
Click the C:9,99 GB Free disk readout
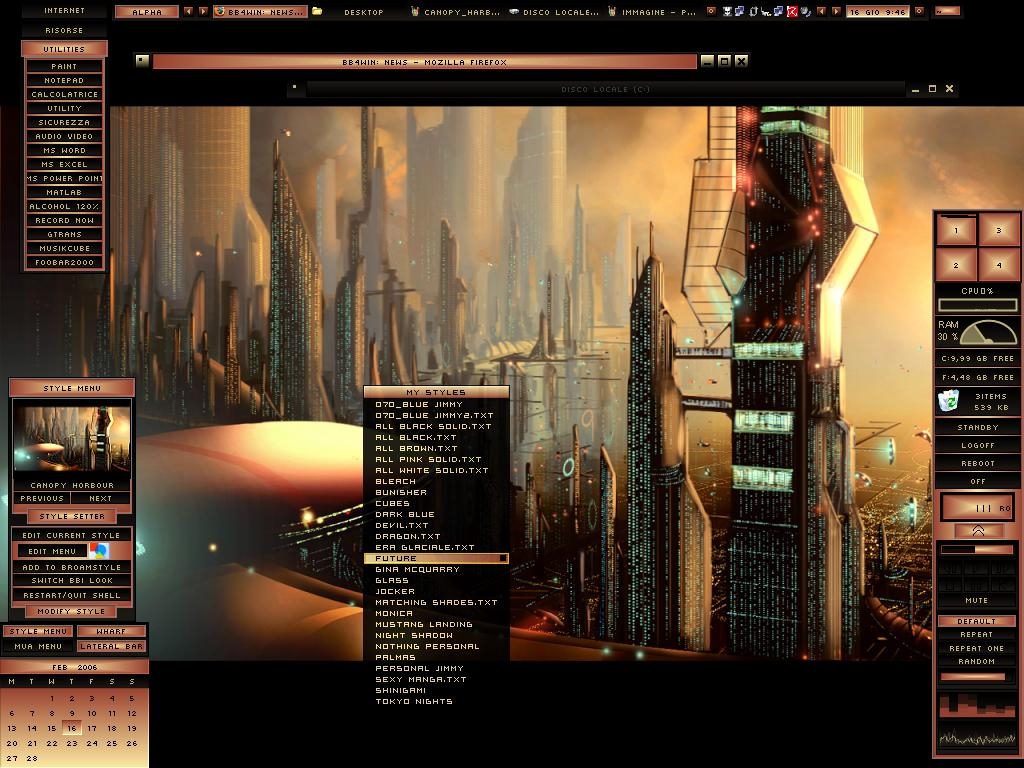(978, 359)
